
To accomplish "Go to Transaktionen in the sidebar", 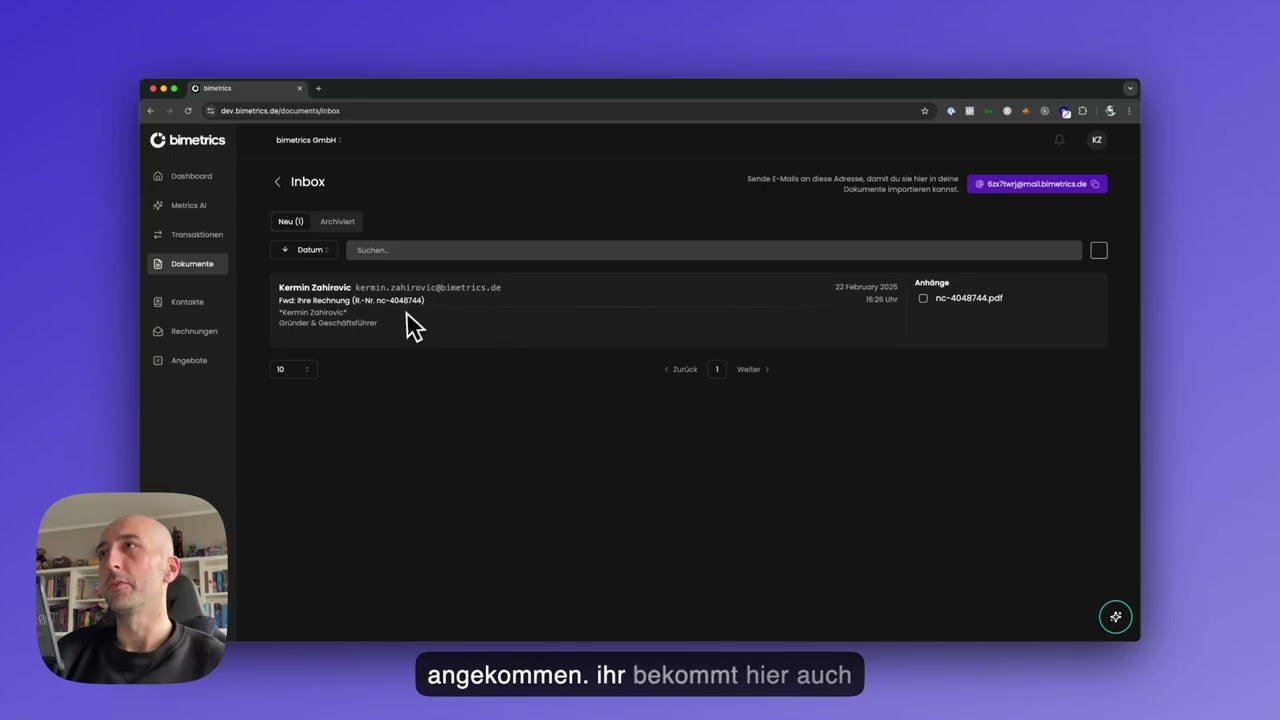I will tap(186, 234).
